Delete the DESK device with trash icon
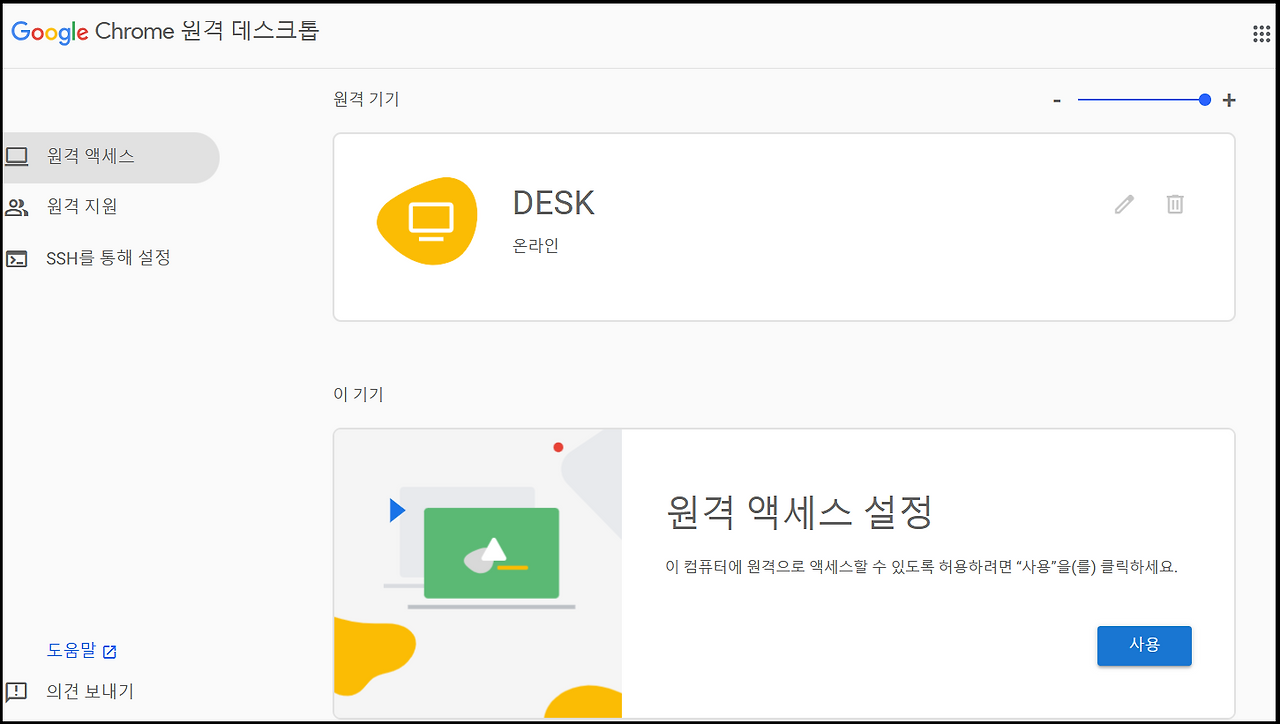1280x724 pixels. [x=1175, y=204]
